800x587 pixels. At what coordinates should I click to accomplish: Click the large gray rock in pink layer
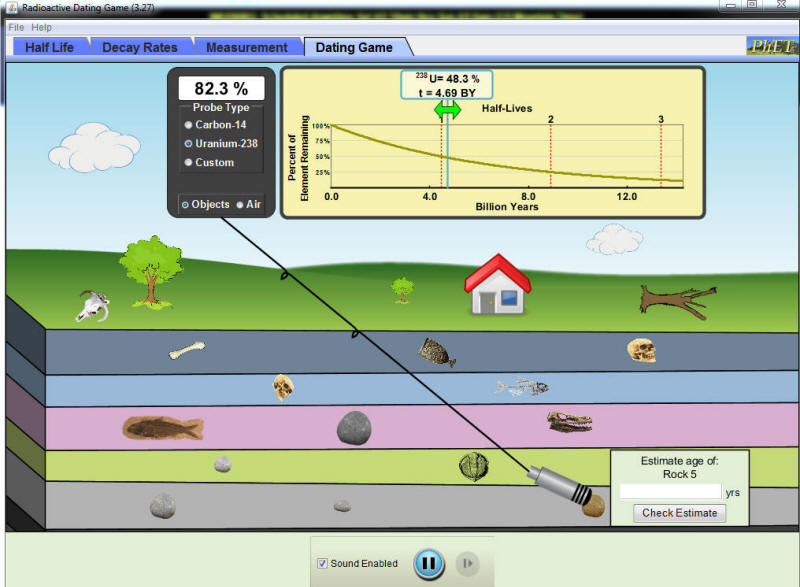click(x=354, y=428)
